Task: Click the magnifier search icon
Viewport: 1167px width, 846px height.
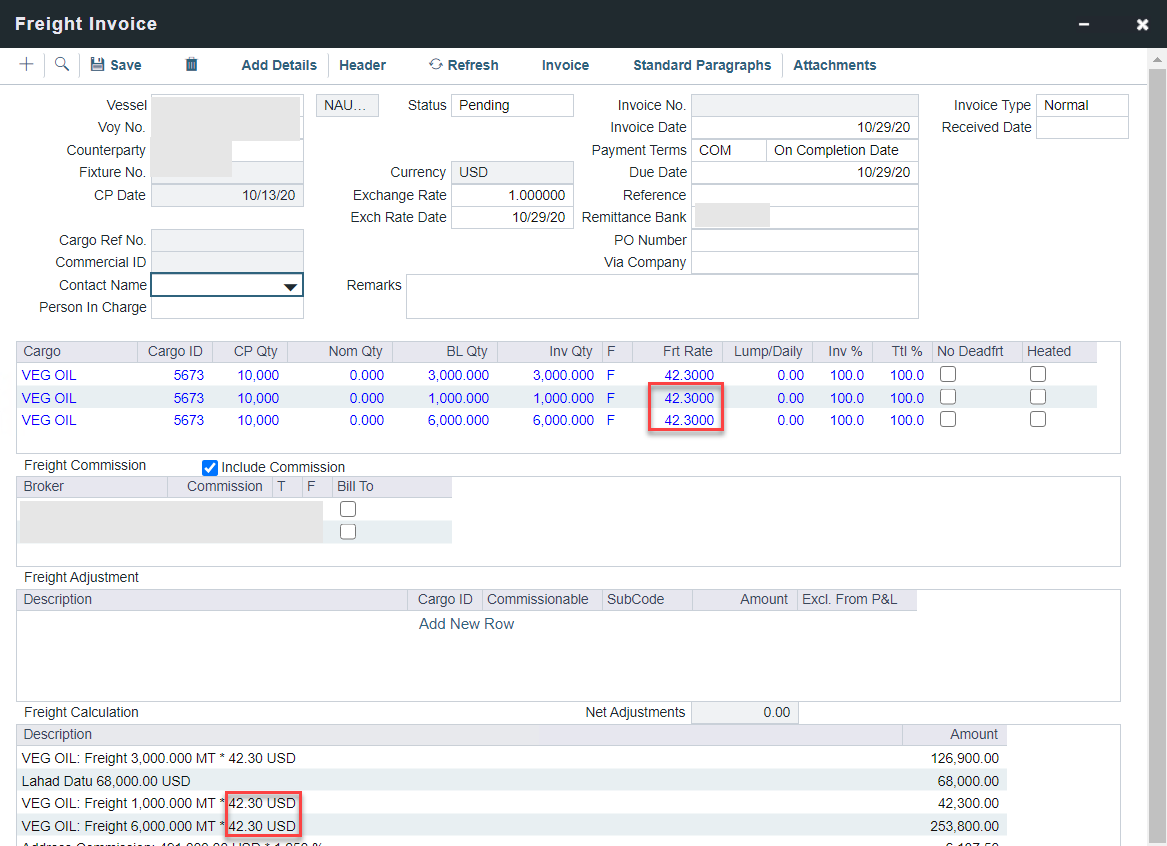Action: 62,64
